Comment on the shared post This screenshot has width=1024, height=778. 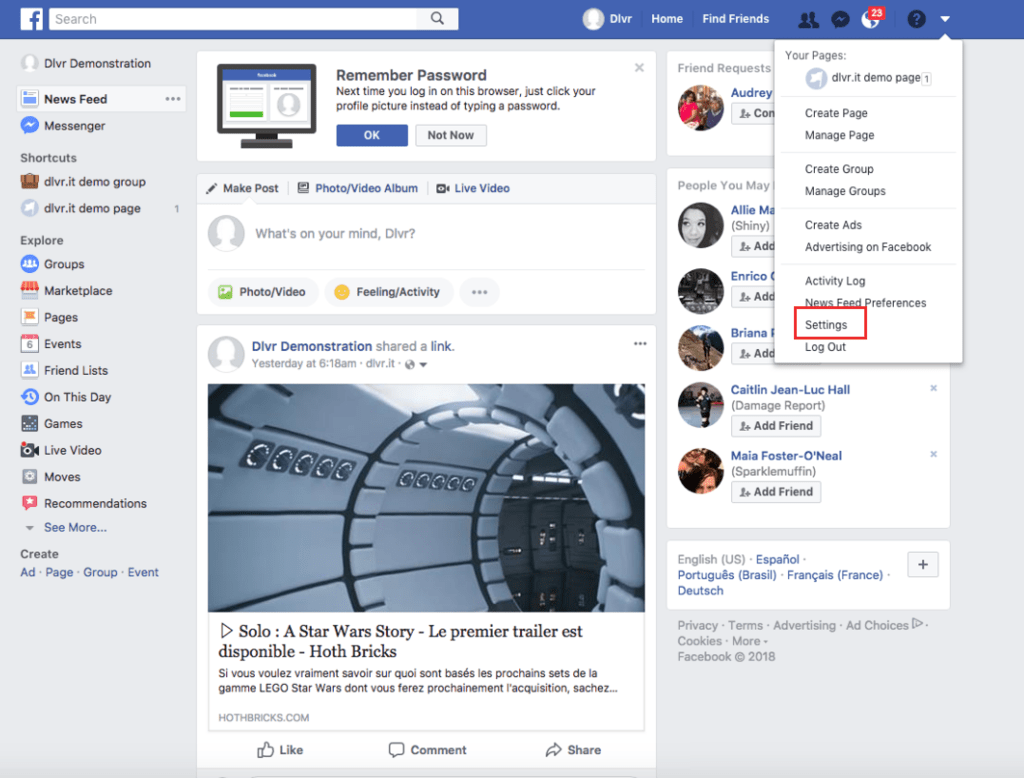point(428,750)
